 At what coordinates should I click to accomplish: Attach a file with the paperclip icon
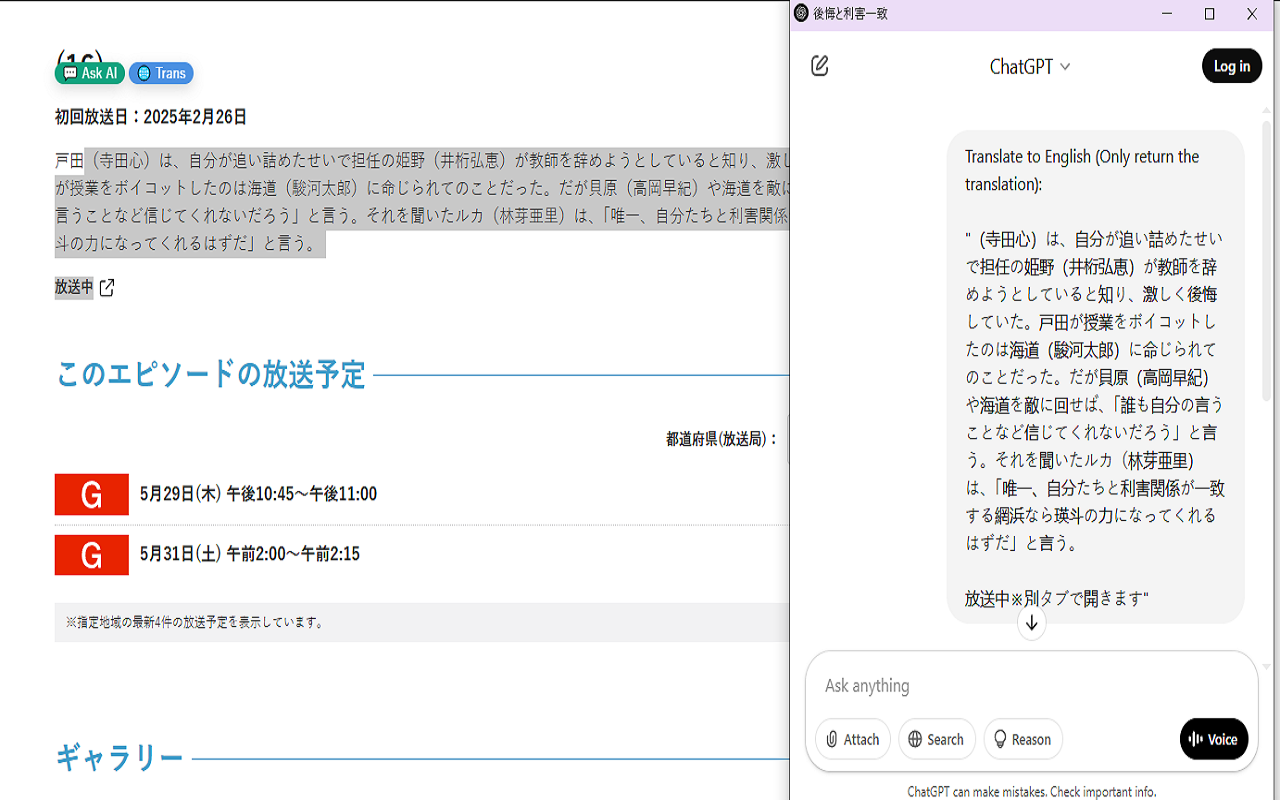pos(833,739)
